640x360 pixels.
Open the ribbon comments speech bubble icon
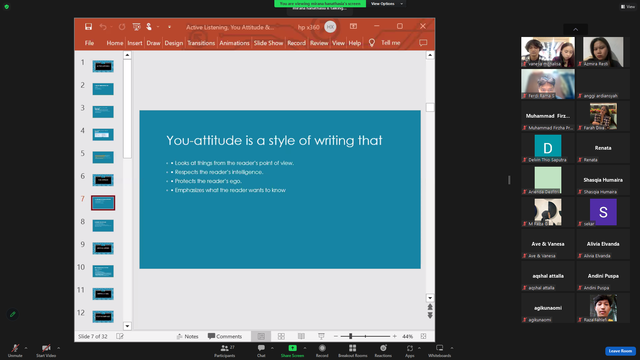pyautogui.click(x=423, y=43)
